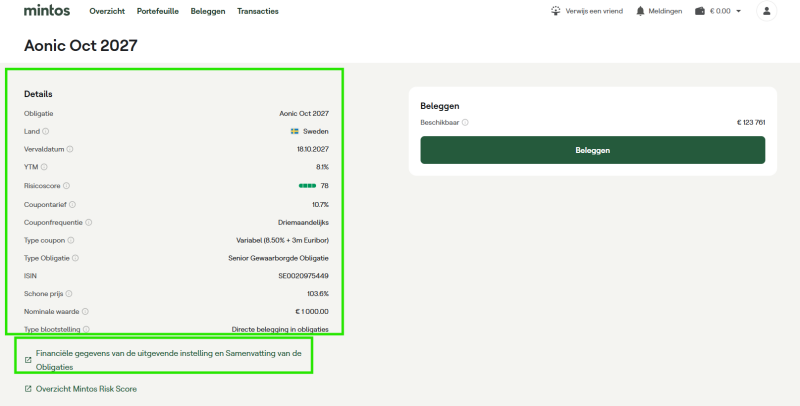Open the Overzicht menu item
Viewport: 800px width, 406px height.
(107, 11)
